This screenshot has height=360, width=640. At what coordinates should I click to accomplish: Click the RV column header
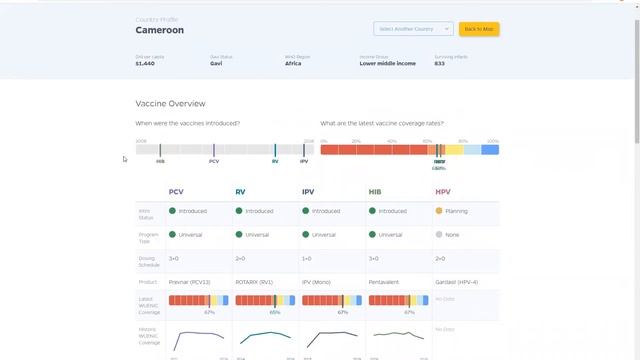[x=240, y=192]
